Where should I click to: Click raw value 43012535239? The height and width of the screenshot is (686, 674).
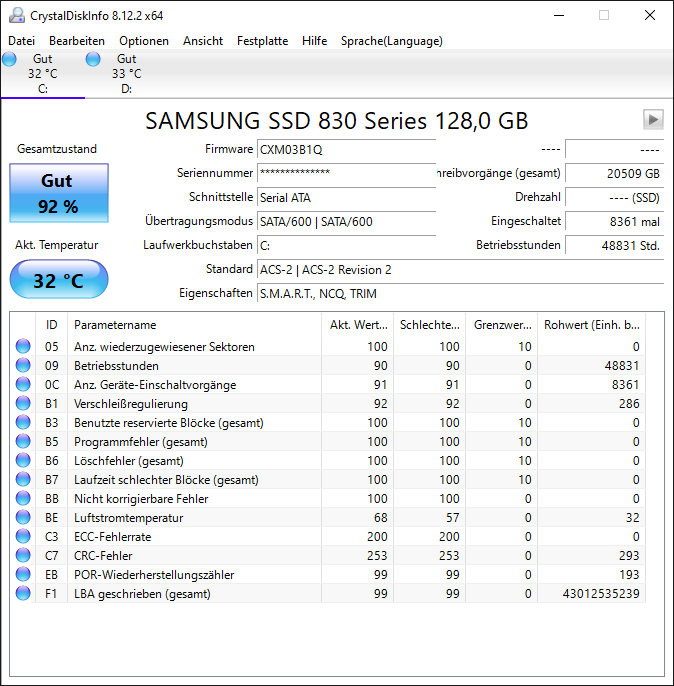pos(601,594)
